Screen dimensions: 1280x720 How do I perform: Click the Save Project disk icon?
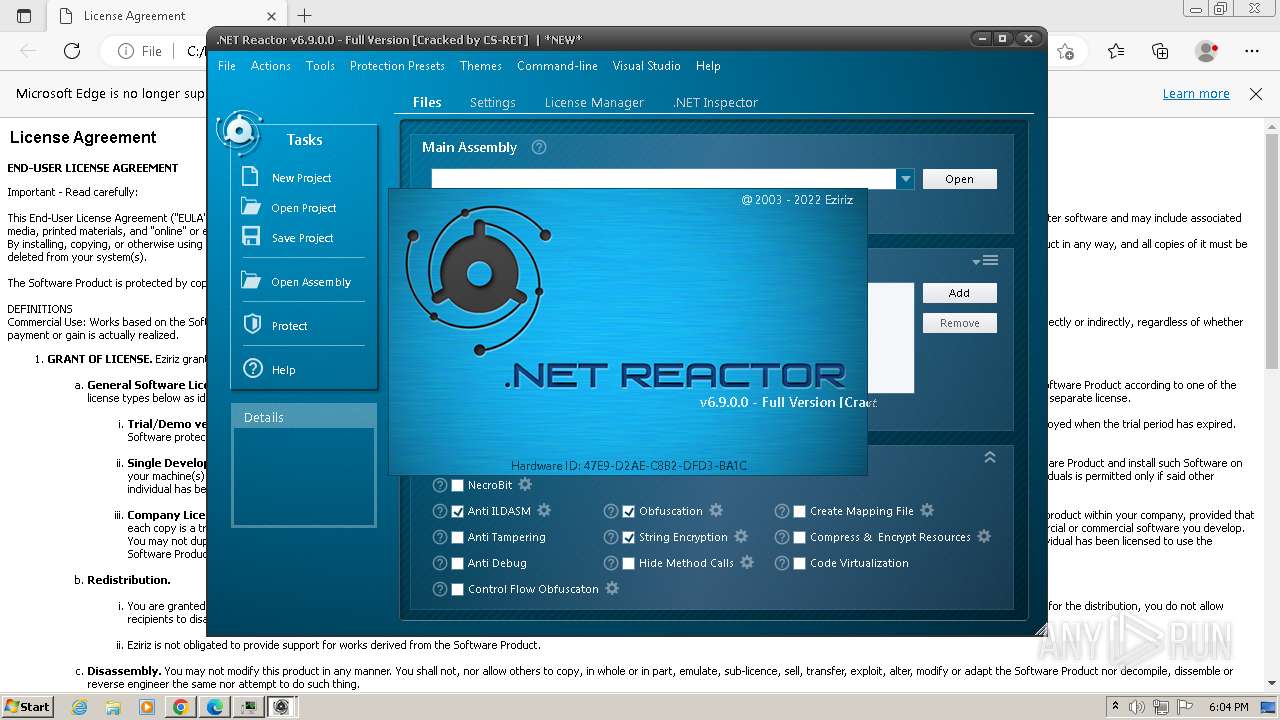(x=251, y=237)
